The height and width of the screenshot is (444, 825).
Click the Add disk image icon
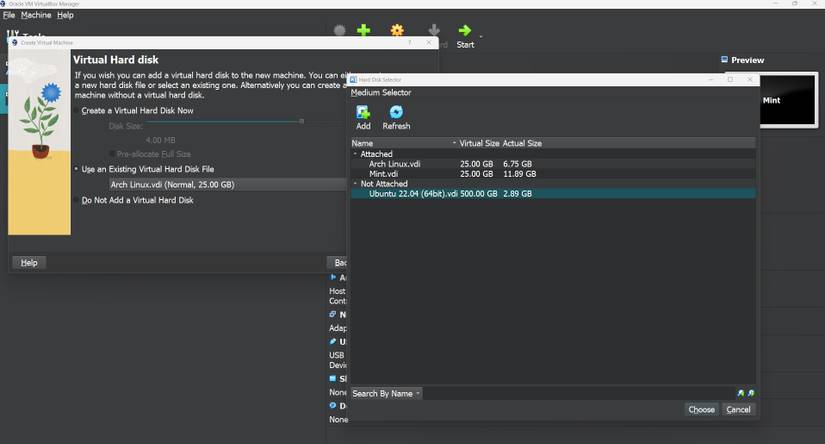[x=363, y=113]
